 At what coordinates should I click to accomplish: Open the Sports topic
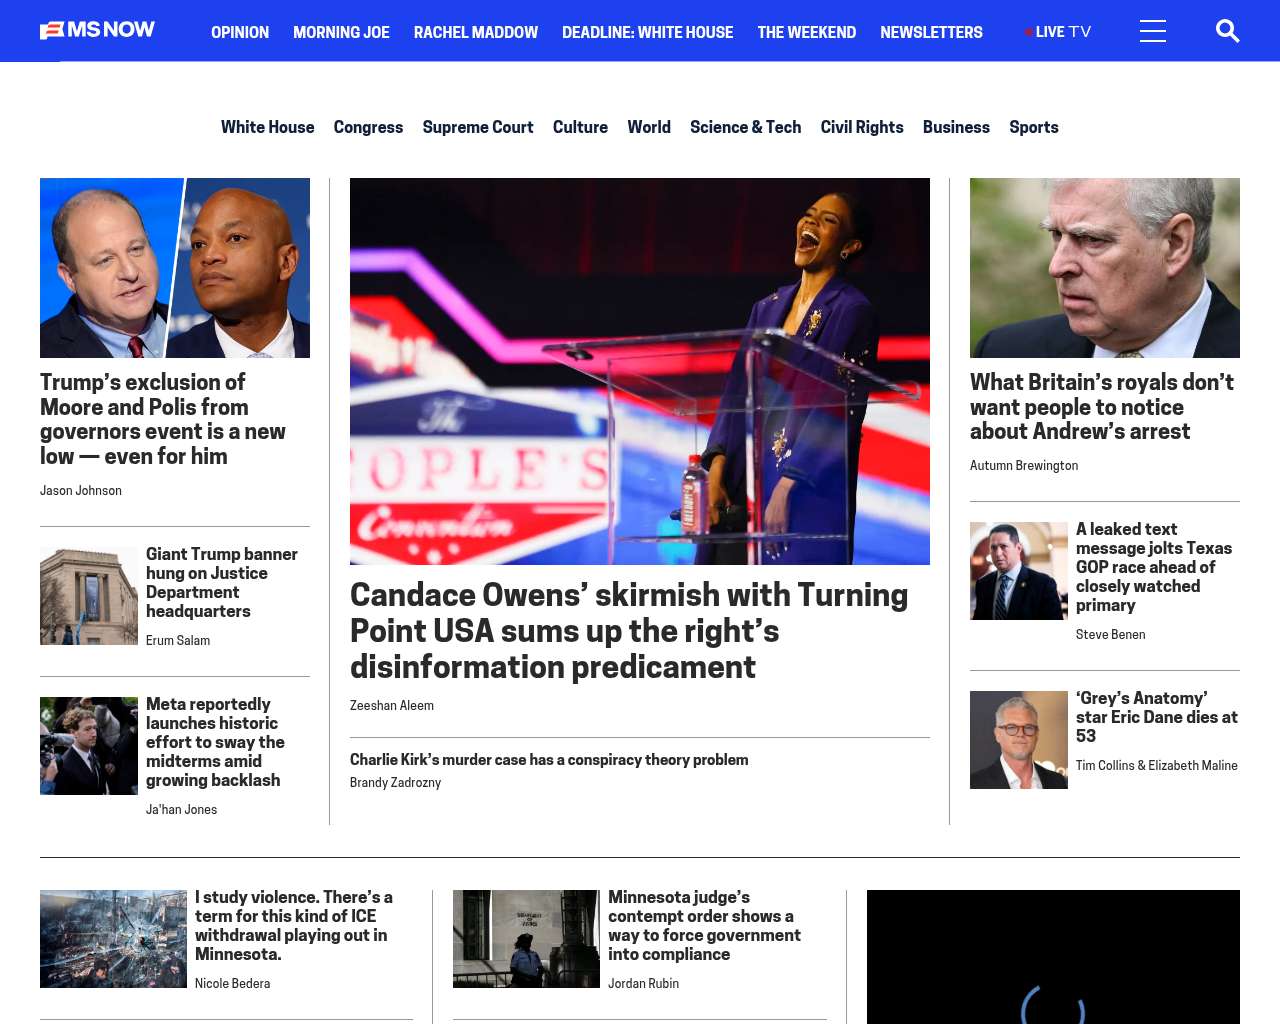pos(1033,127)
